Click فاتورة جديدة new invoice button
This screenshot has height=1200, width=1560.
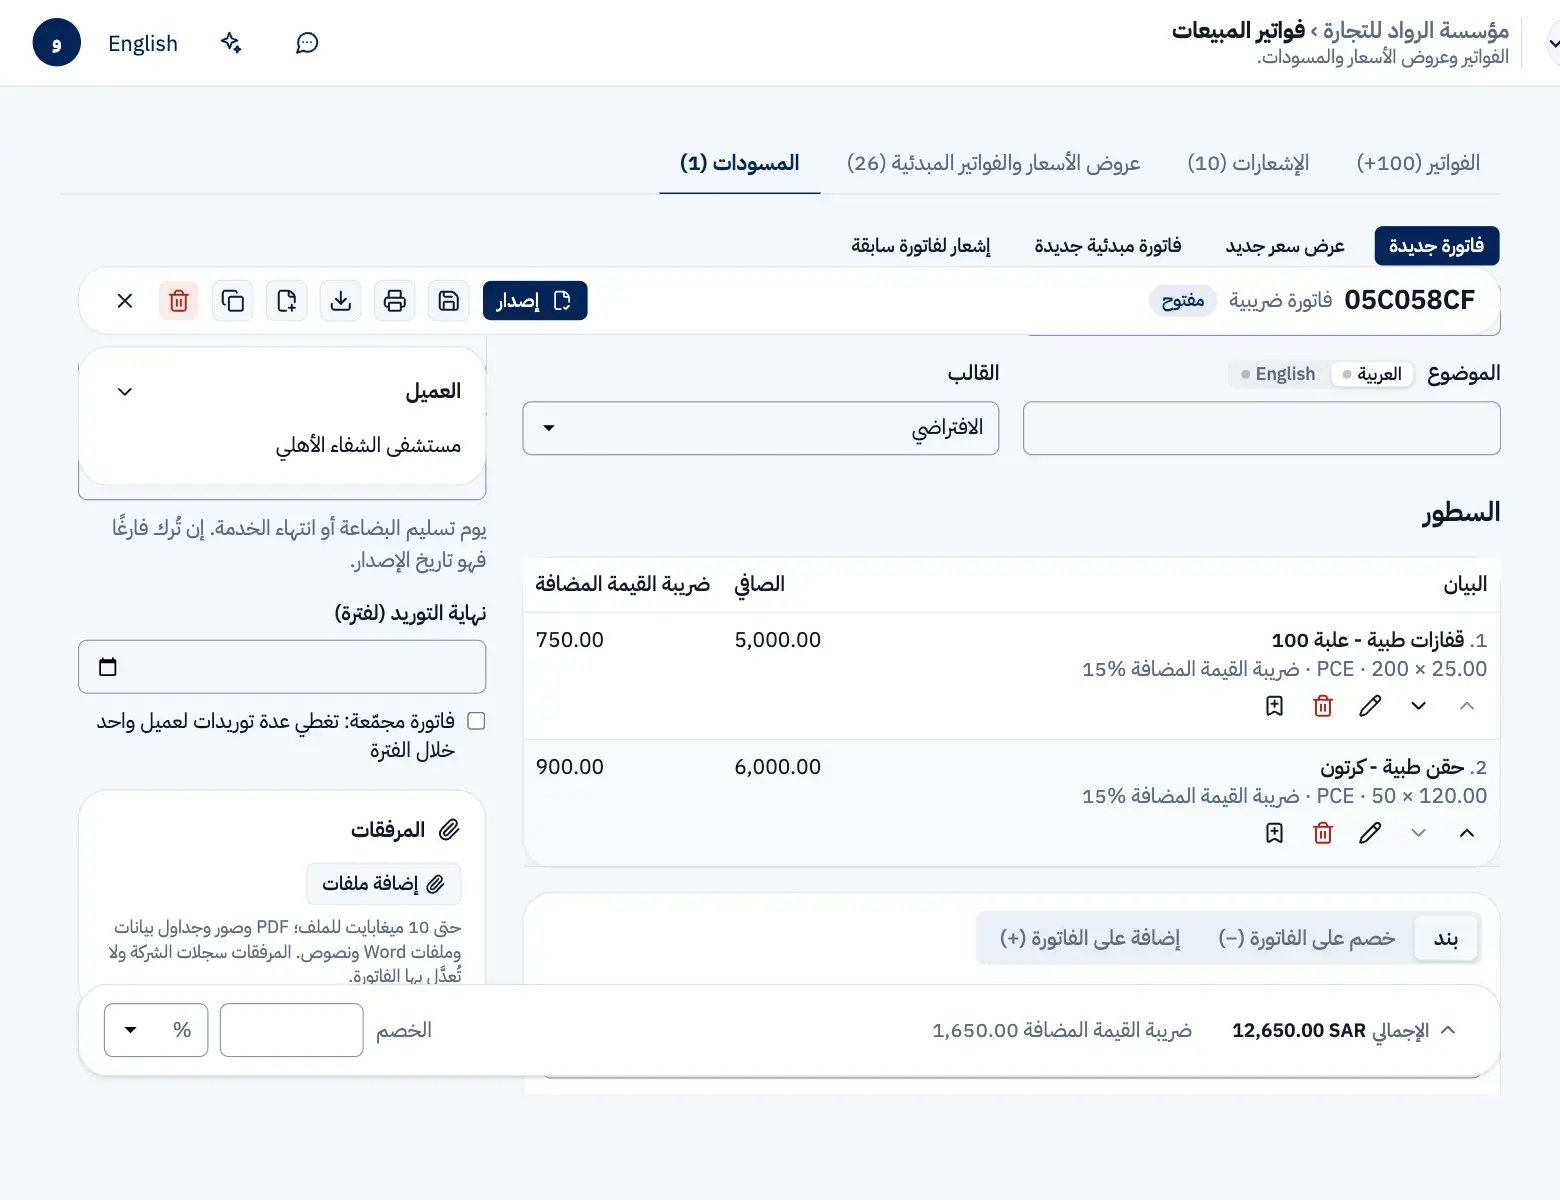point(1437,246)
